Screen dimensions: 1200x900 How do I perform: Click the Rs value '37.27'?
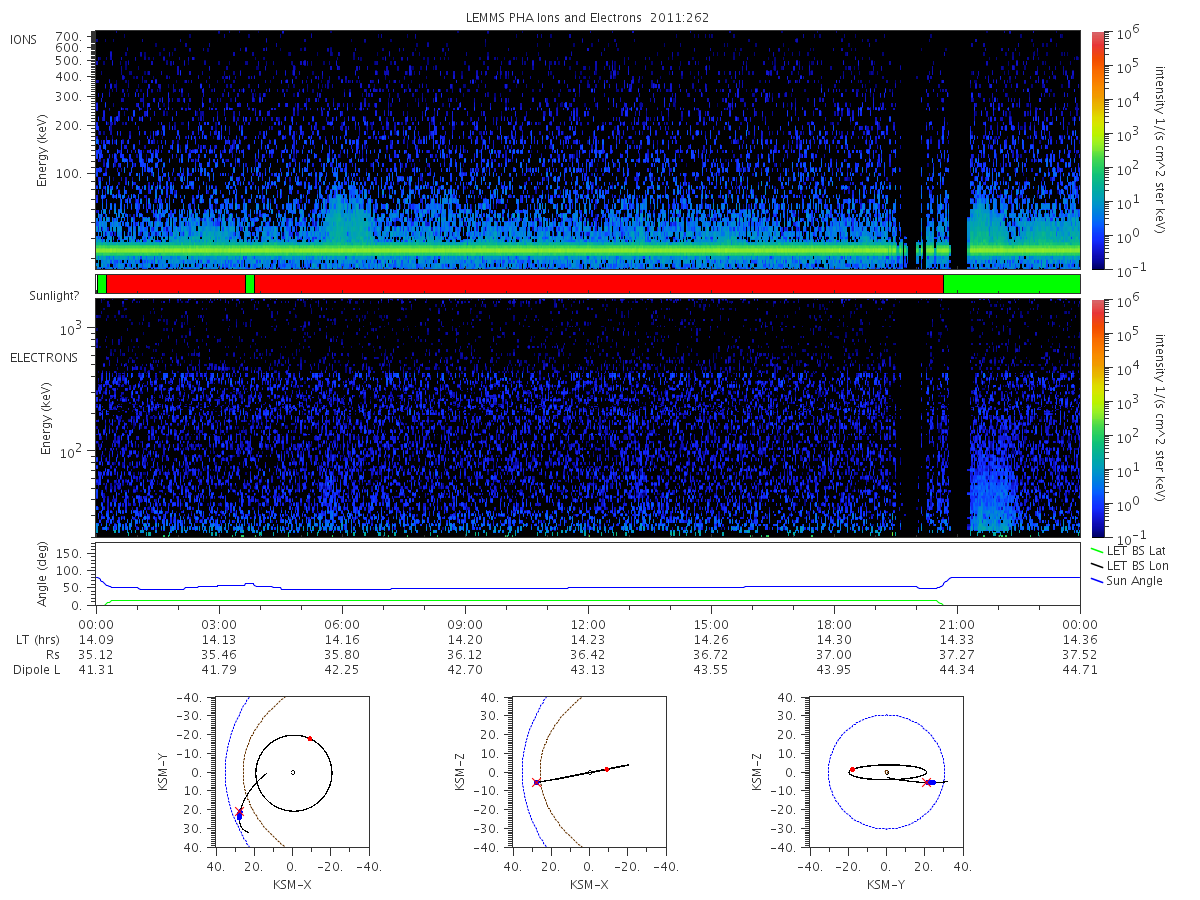957,655
